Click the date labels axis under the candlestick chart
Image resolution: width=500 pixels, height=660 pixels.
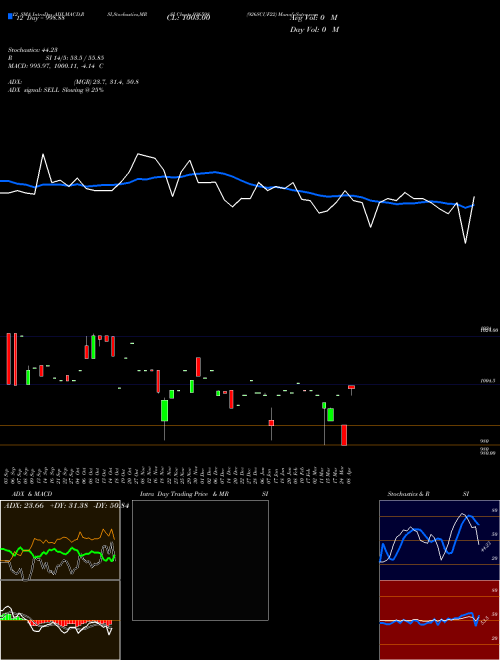[178, 475]
